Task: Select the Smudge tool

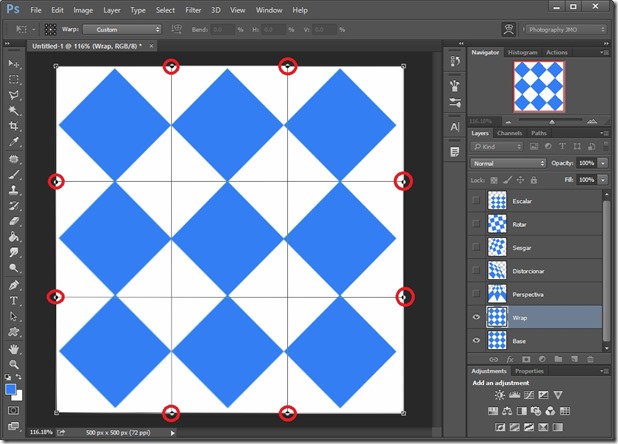Action: 14,252
